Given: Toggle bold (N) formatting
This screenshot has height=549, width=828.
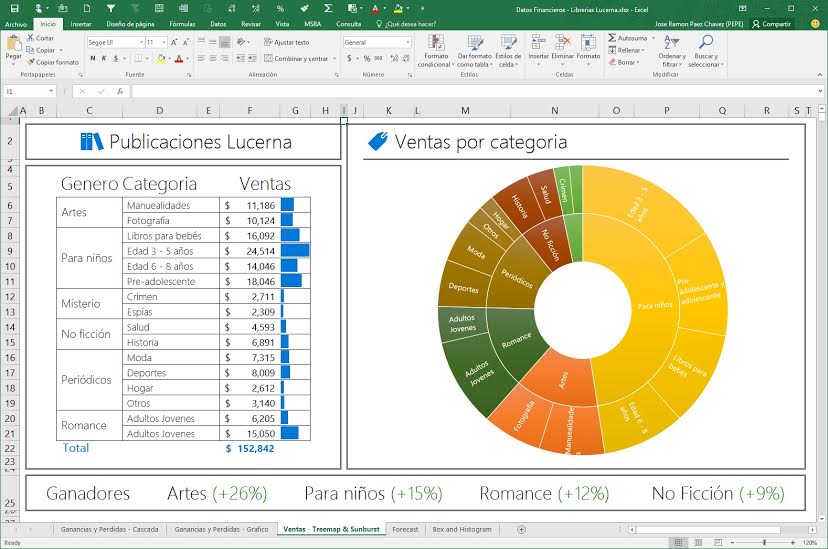Looking at the screenshot, I should pyautogui.click(x=92, y=58).
